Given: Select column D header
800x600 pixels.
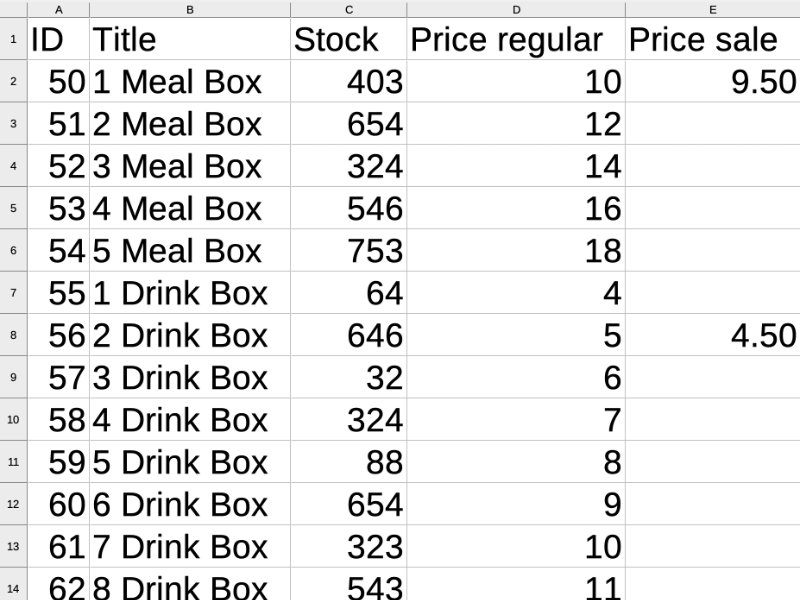Looking at the screenshot, I should click(x=516, y=9).
